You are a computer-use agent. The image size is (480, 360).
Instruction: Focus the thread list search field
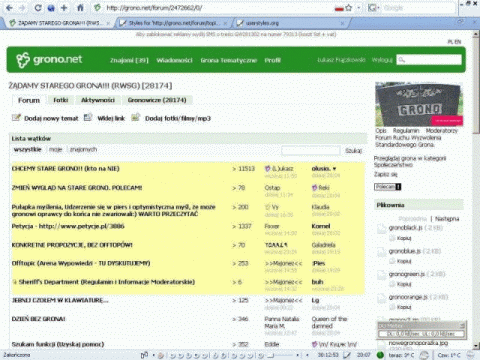click(311, 151)
